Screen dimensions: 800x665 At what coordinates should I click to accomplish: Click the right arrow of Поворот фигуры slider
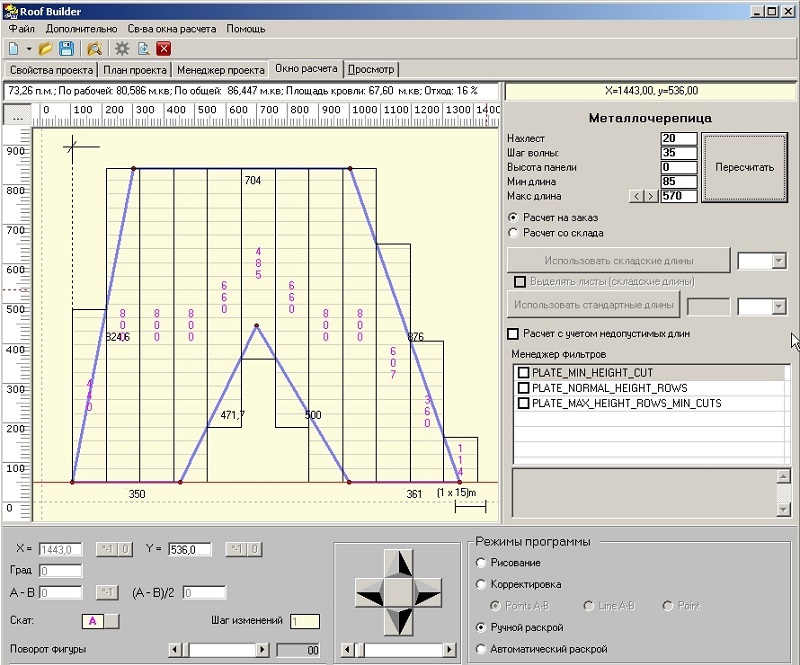[x=263, y=650]
